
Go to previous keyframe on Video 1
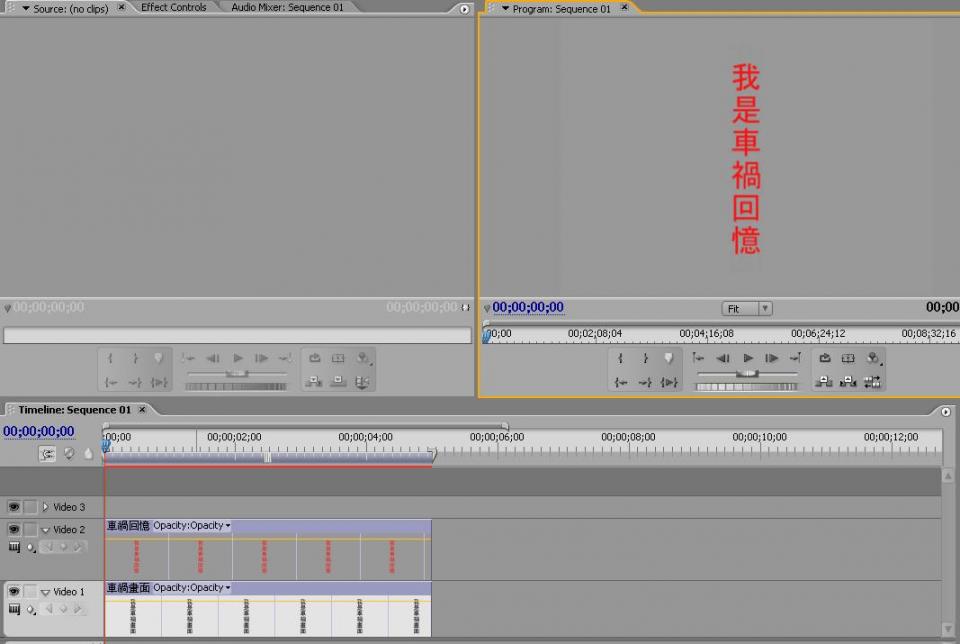click(x=48, y=609)
